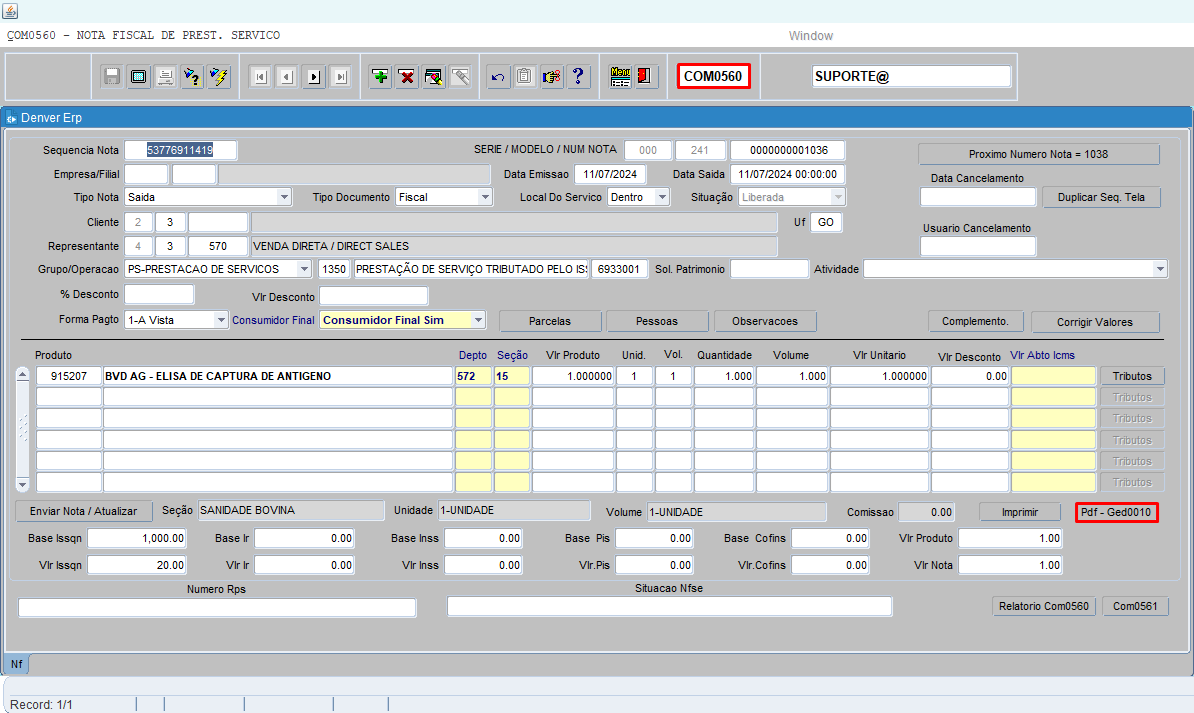The width and height of the screenshot is (1194, 713).
Task: Click the Com0561 button
Action: [x=1135, y=606]
